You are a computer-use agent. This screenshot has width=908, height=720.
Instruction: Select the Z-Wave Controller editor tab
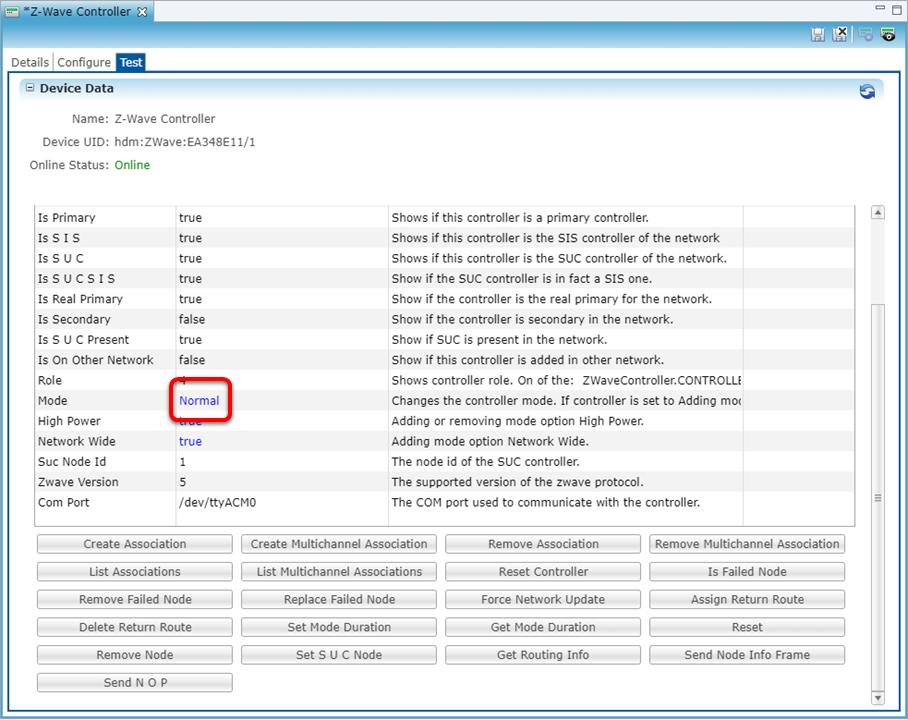[77, 12]
